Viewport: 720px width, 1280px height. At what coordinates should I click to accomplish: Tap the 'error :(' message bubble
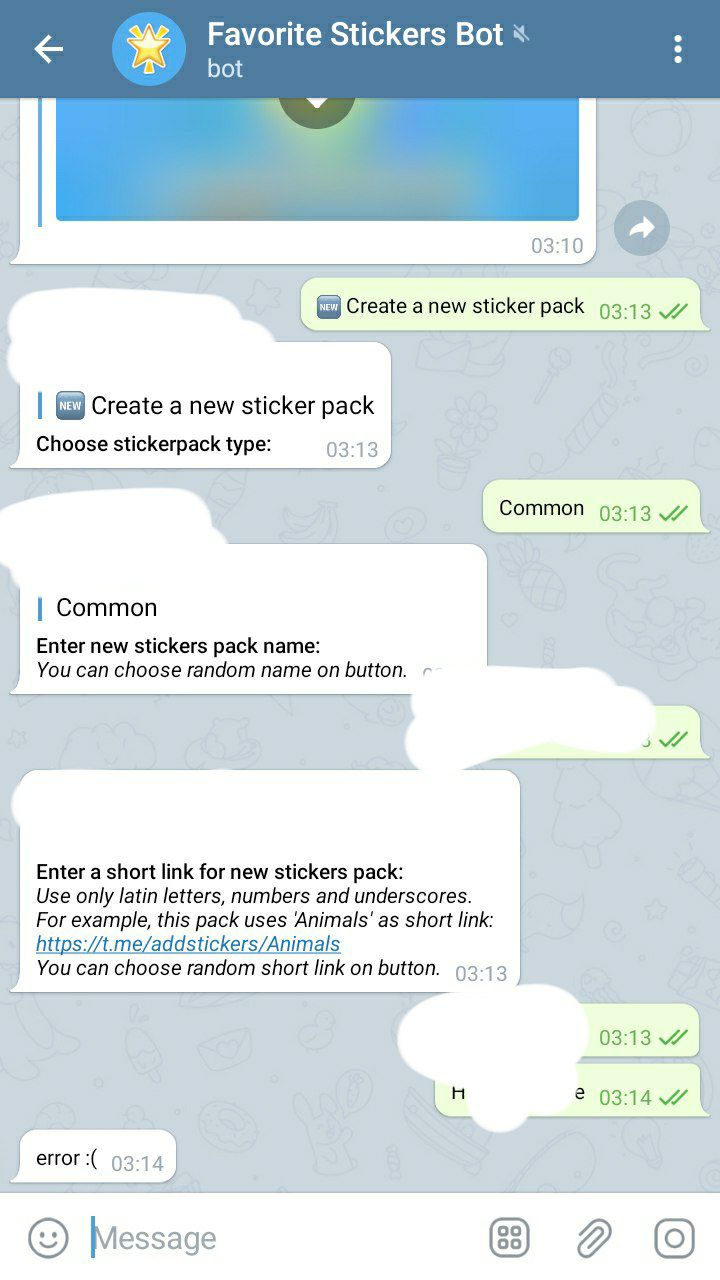pos(98,1157)
